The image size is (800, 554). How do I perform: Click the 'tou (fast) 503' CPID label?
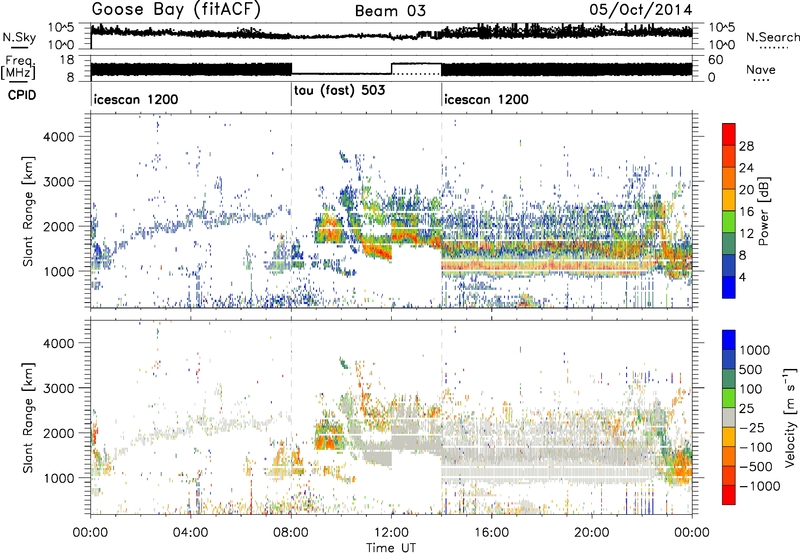point(339,90)
